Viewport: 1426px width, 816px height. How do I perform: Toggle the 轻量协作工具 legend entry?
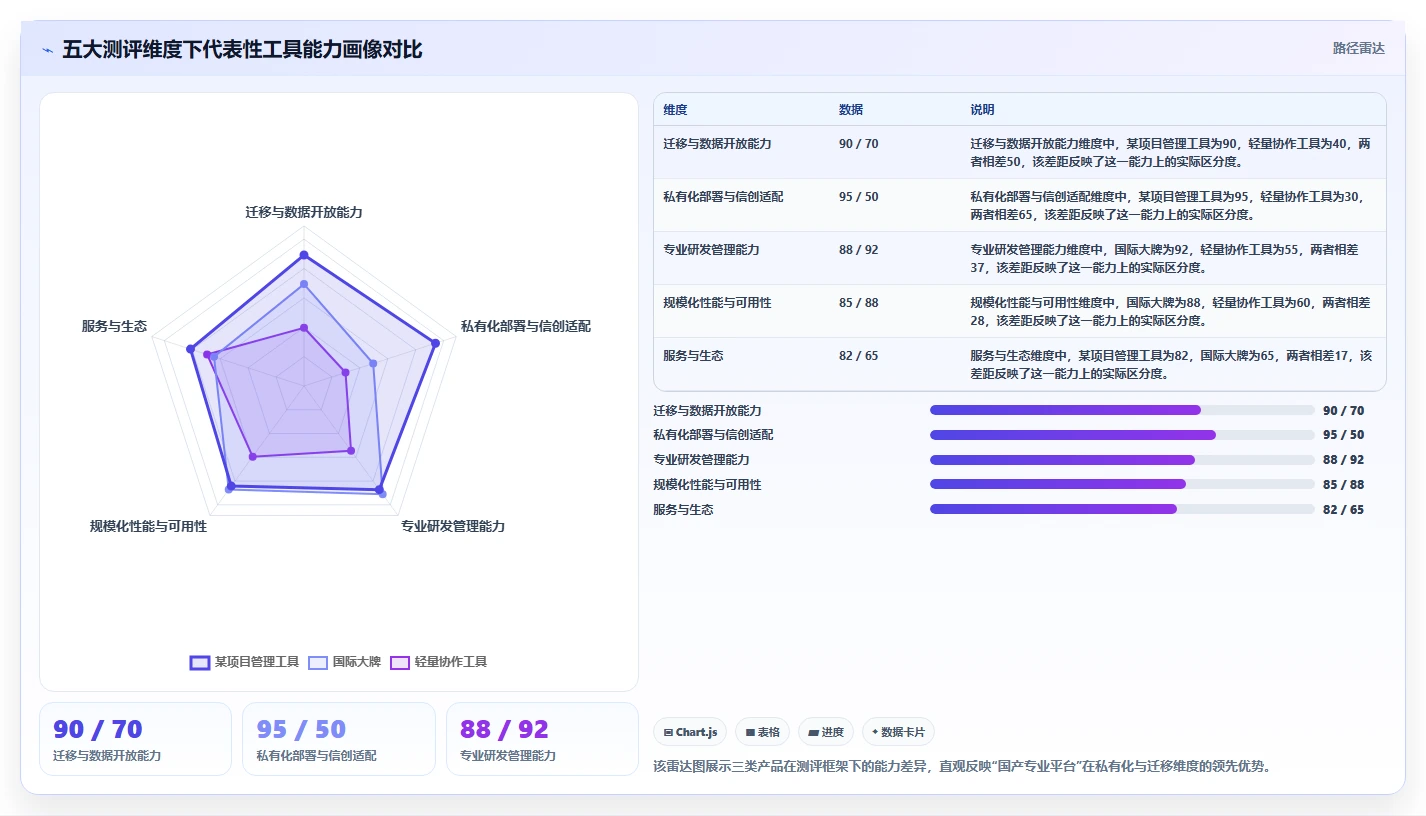(439, 662)
